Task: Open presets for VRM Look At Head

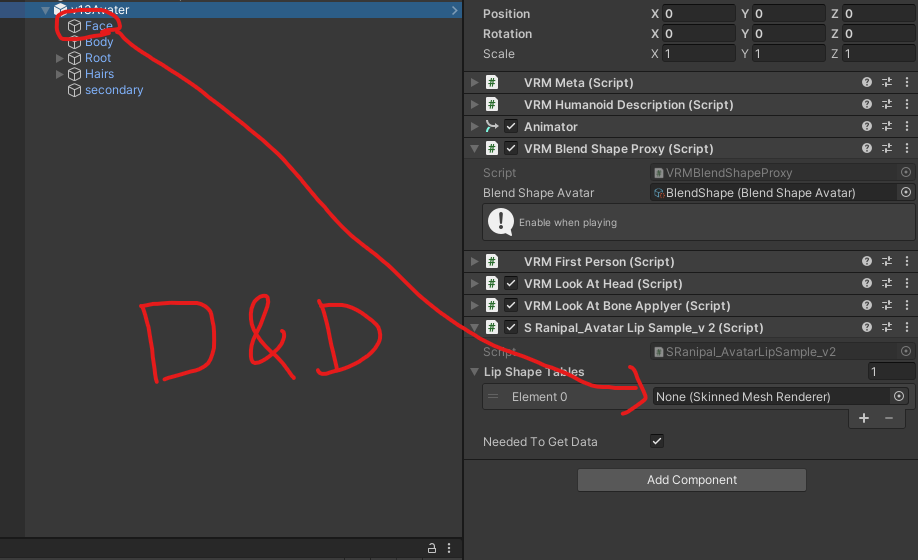Action: [887, 283]
